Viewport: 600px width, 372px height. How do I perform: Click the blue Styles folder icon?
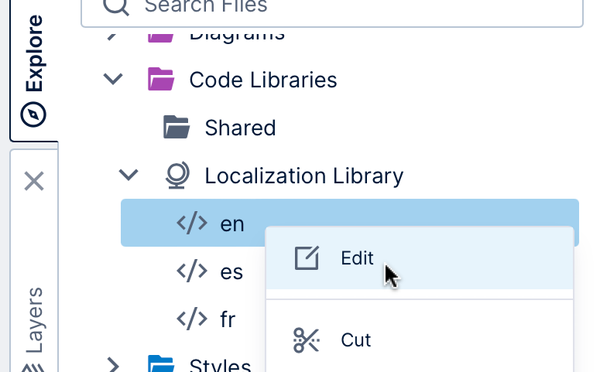tap(161, 364)
